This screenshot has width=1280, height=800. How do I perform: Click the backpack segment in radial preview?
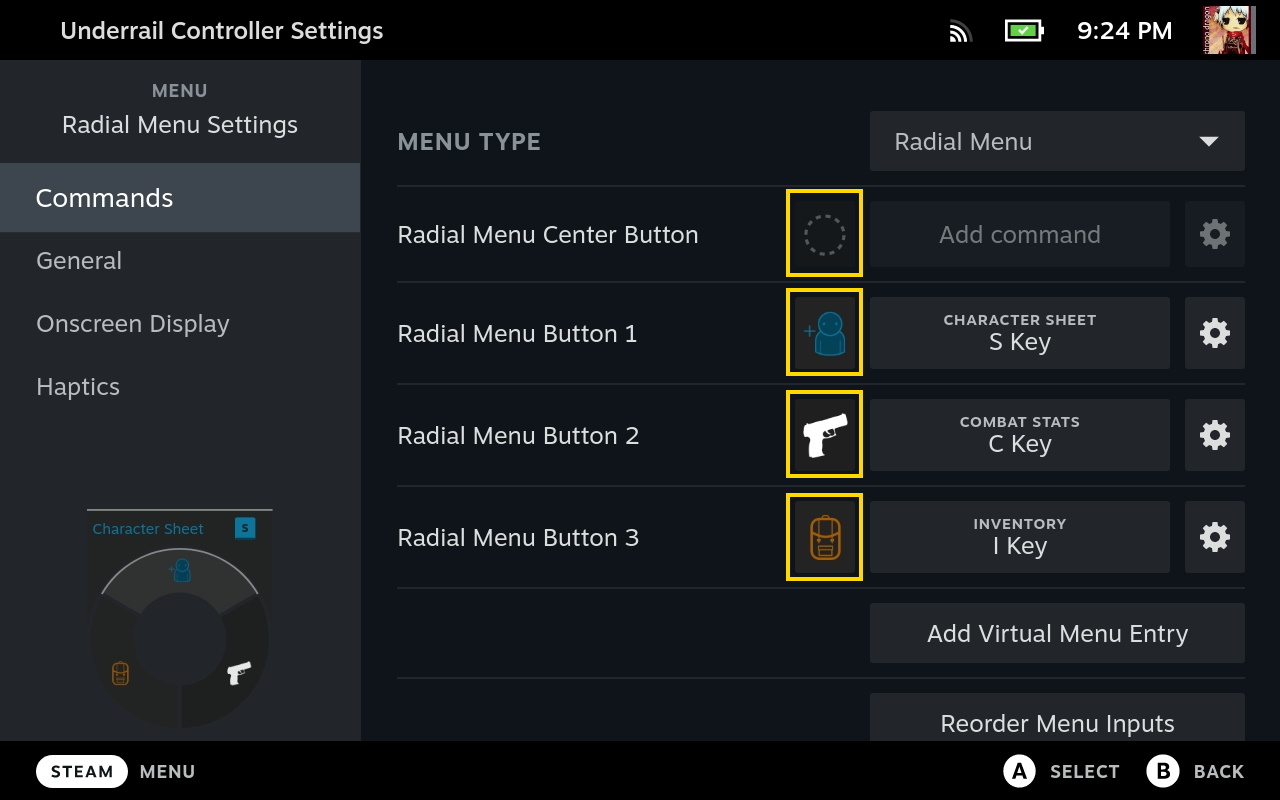tap(120, 673)
